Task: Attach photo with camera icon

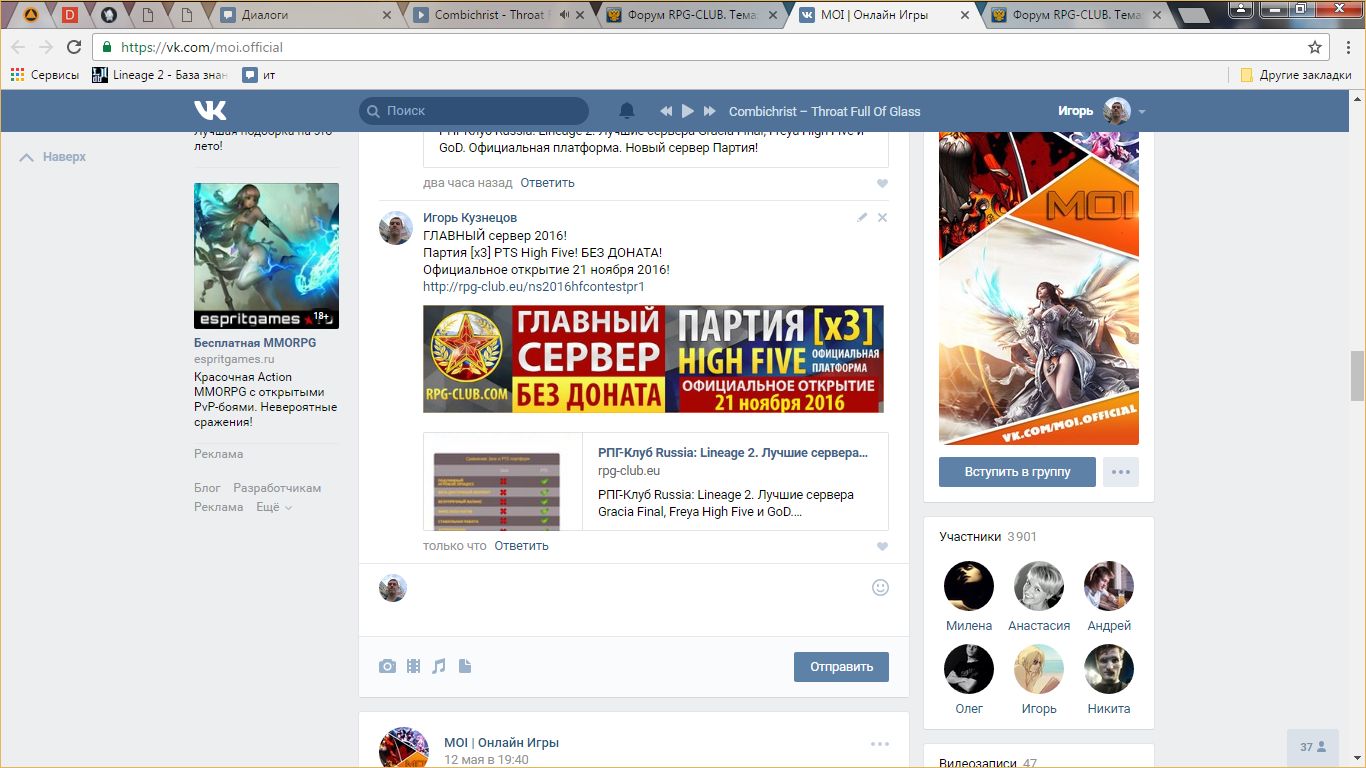Action: (x=387, y=666)
